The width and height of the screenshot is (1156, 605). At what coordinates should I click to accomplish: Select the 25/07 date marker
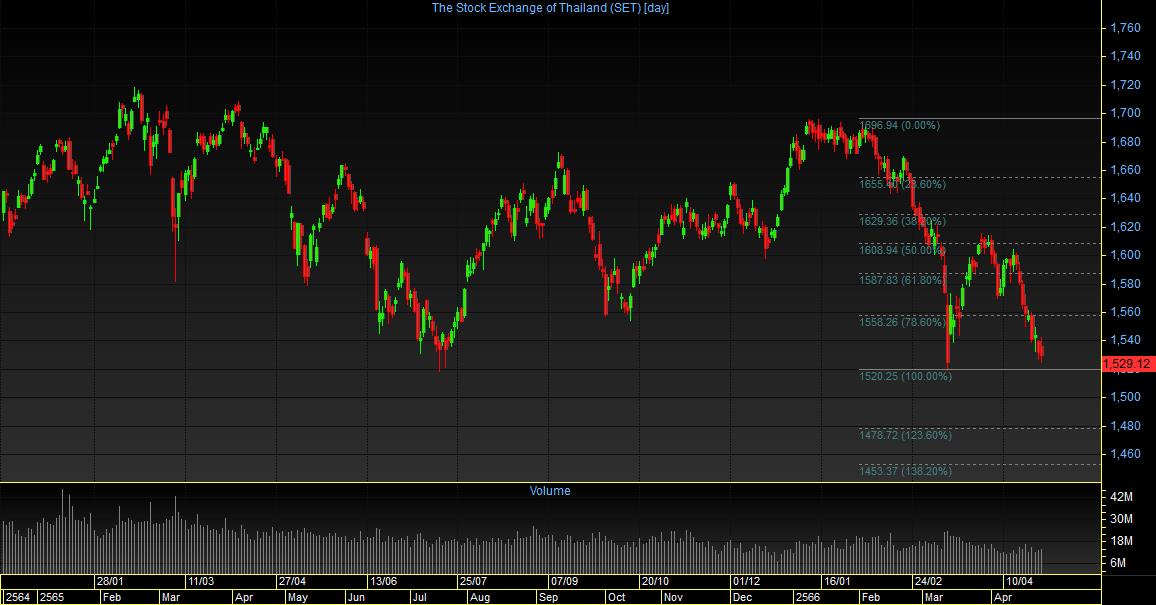pos(473,581)
